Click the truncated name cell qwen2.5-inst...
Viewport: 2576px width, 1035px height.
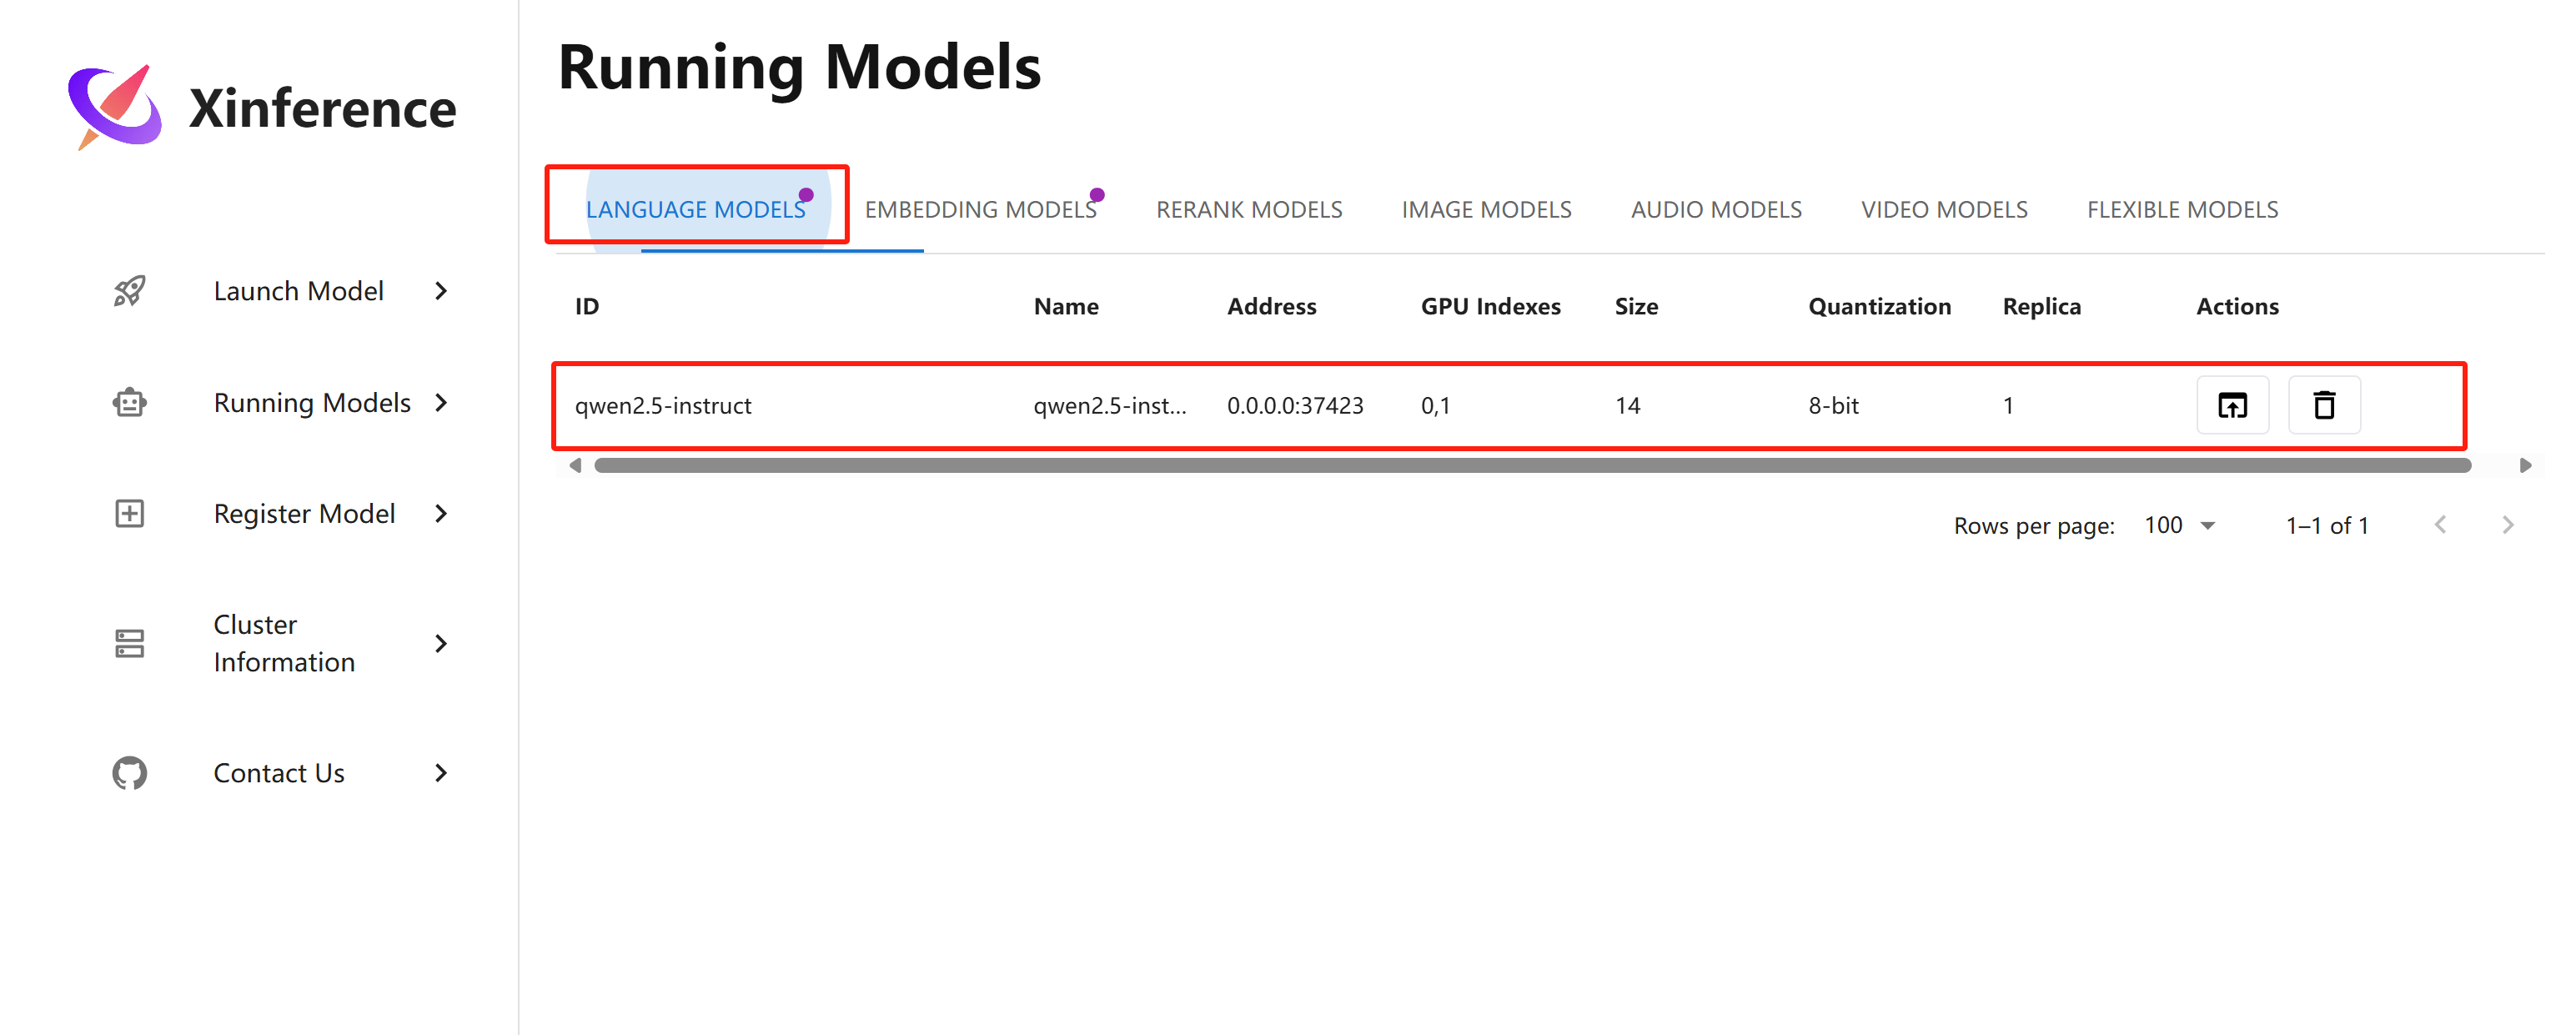coord(1109,405)
